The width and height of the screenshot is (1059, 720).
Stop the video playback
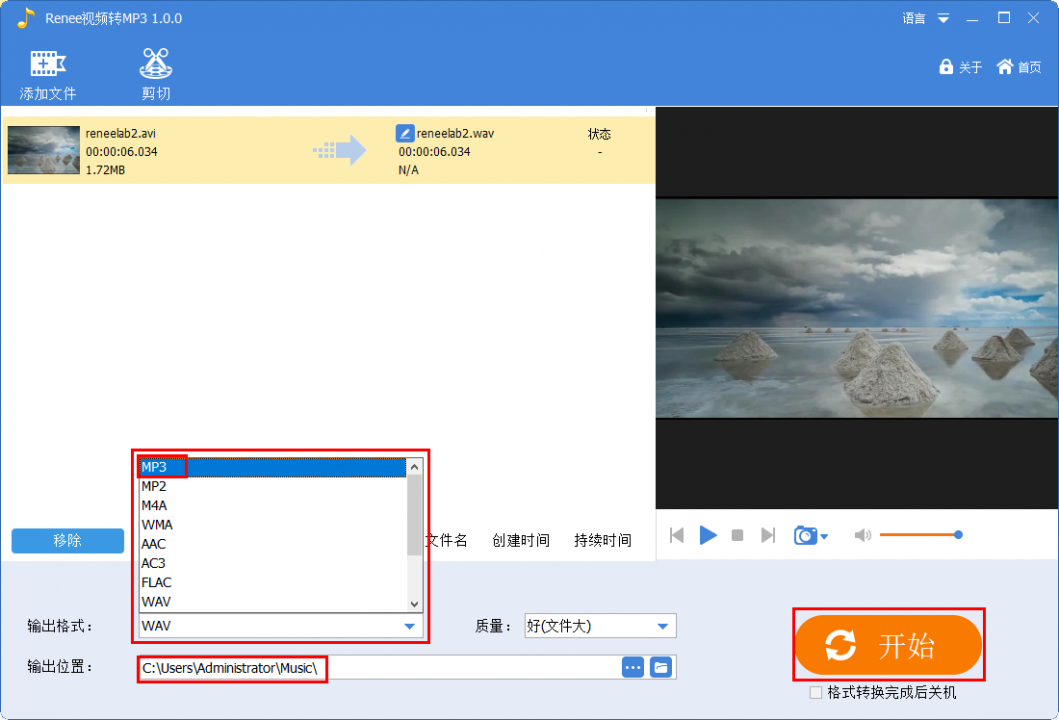click(x=738, y=536)
